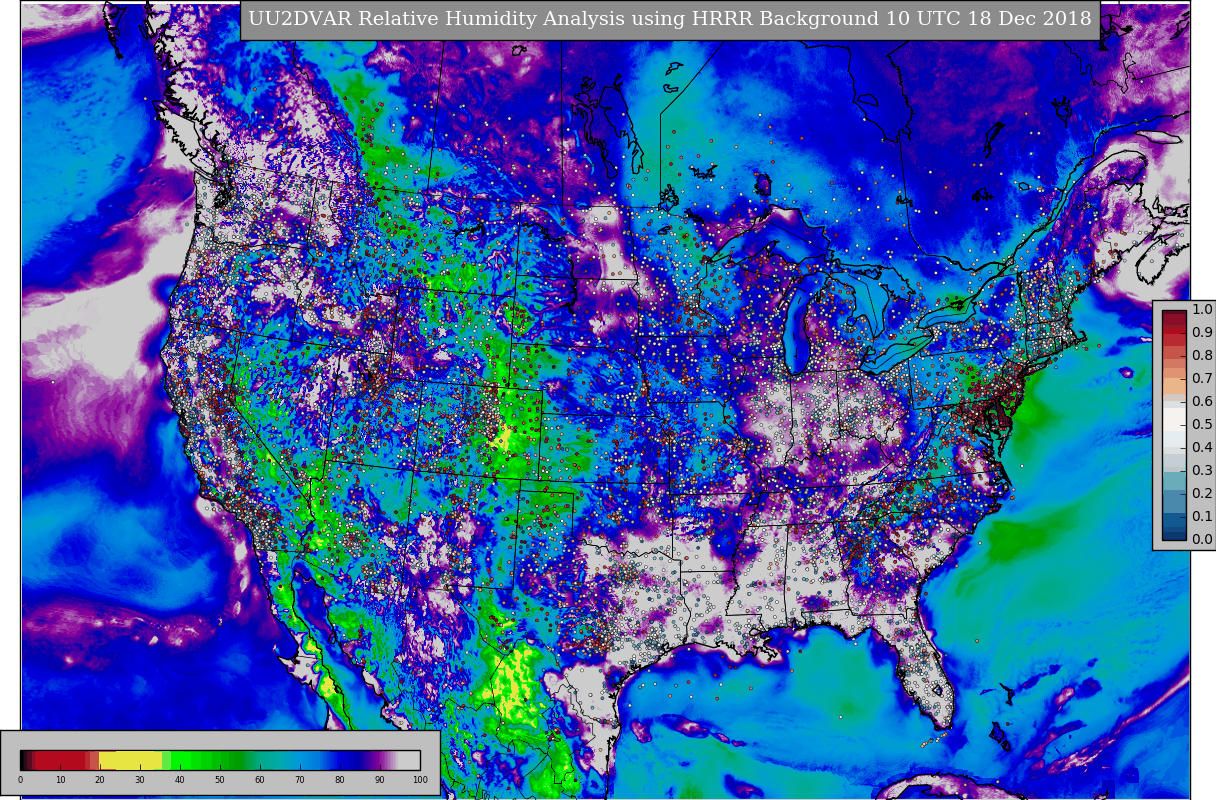Screen dimensions: 1216x800
Task: Click the 0.1 label on the right colorbar
Action: point(1202,516)
